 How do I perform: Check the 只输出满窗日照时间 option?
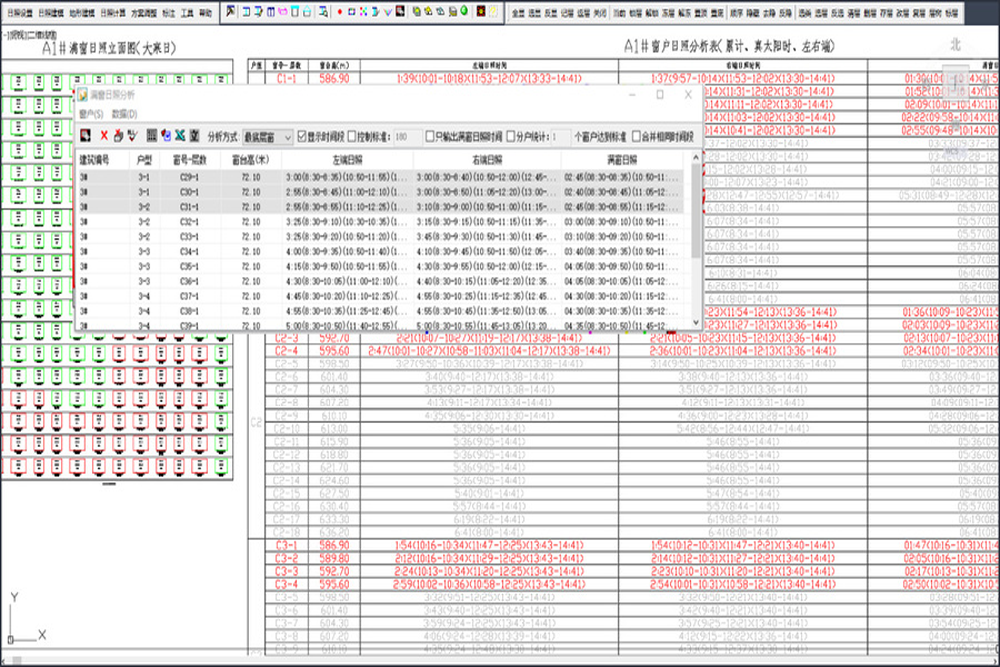[x=430, y=136]
